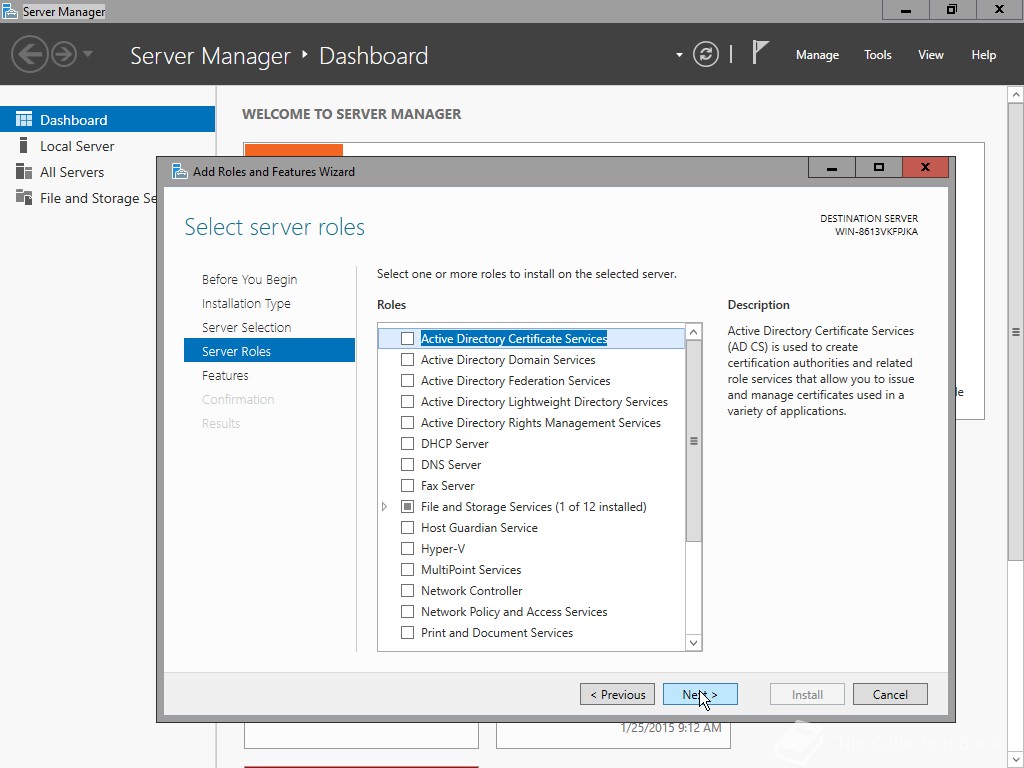Image resolution: width=1024 pixels, height=768 pixels.
Task: Go to Server Selection step
Action: 246,327
